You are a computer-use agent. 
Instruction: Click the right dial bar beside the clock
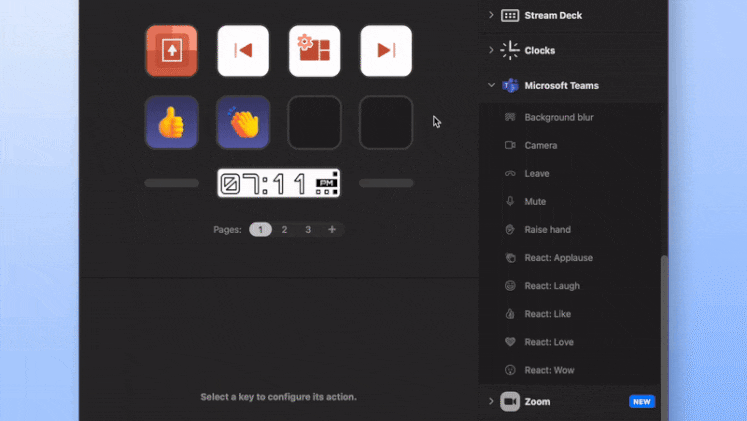coord(386,183)
